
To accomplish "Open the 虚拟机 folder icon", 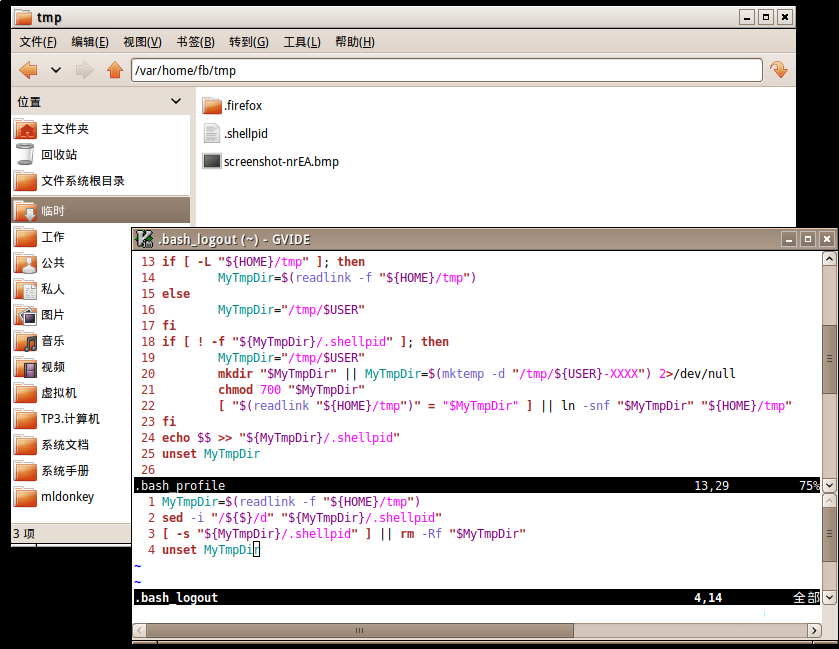I will (26, 393).
